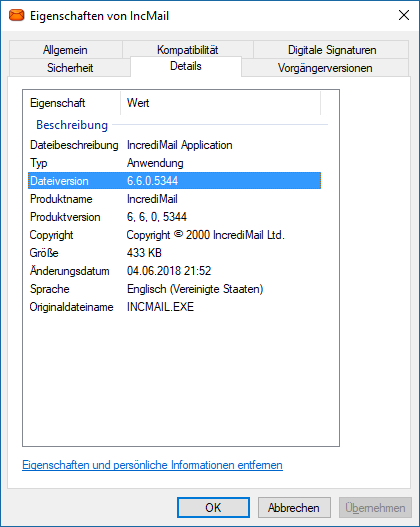Open the Kompatibilität tab
Viewport: 420px width, 527px height.
coord(187,50)
